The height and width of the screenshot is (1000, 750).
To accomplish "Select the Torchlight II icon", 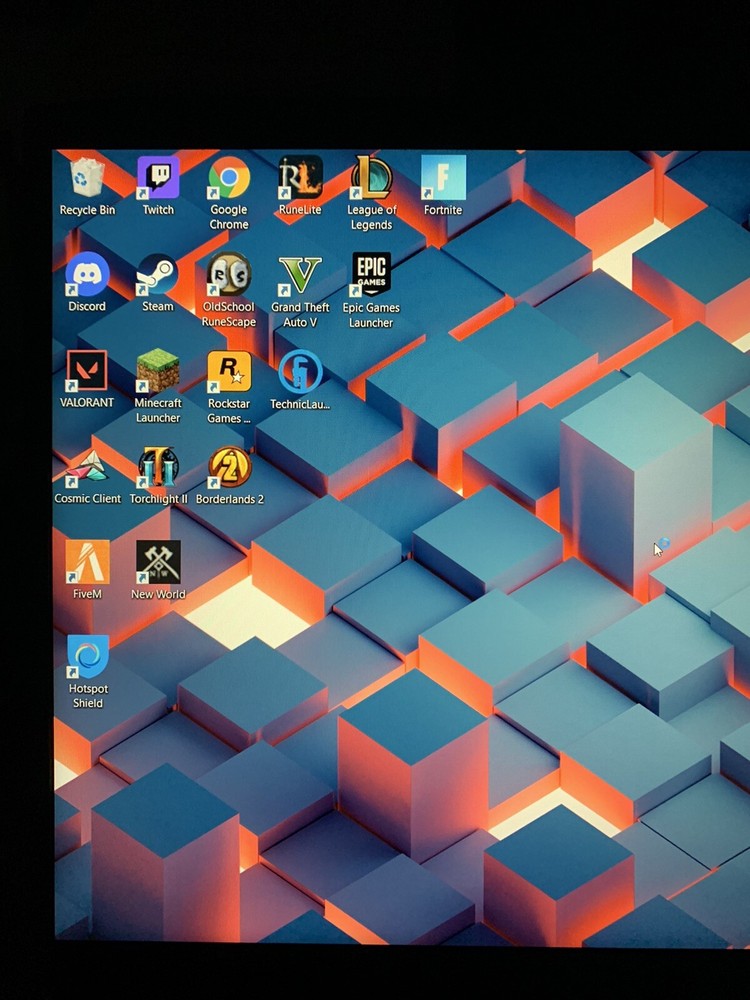I will tap(158, 467).
